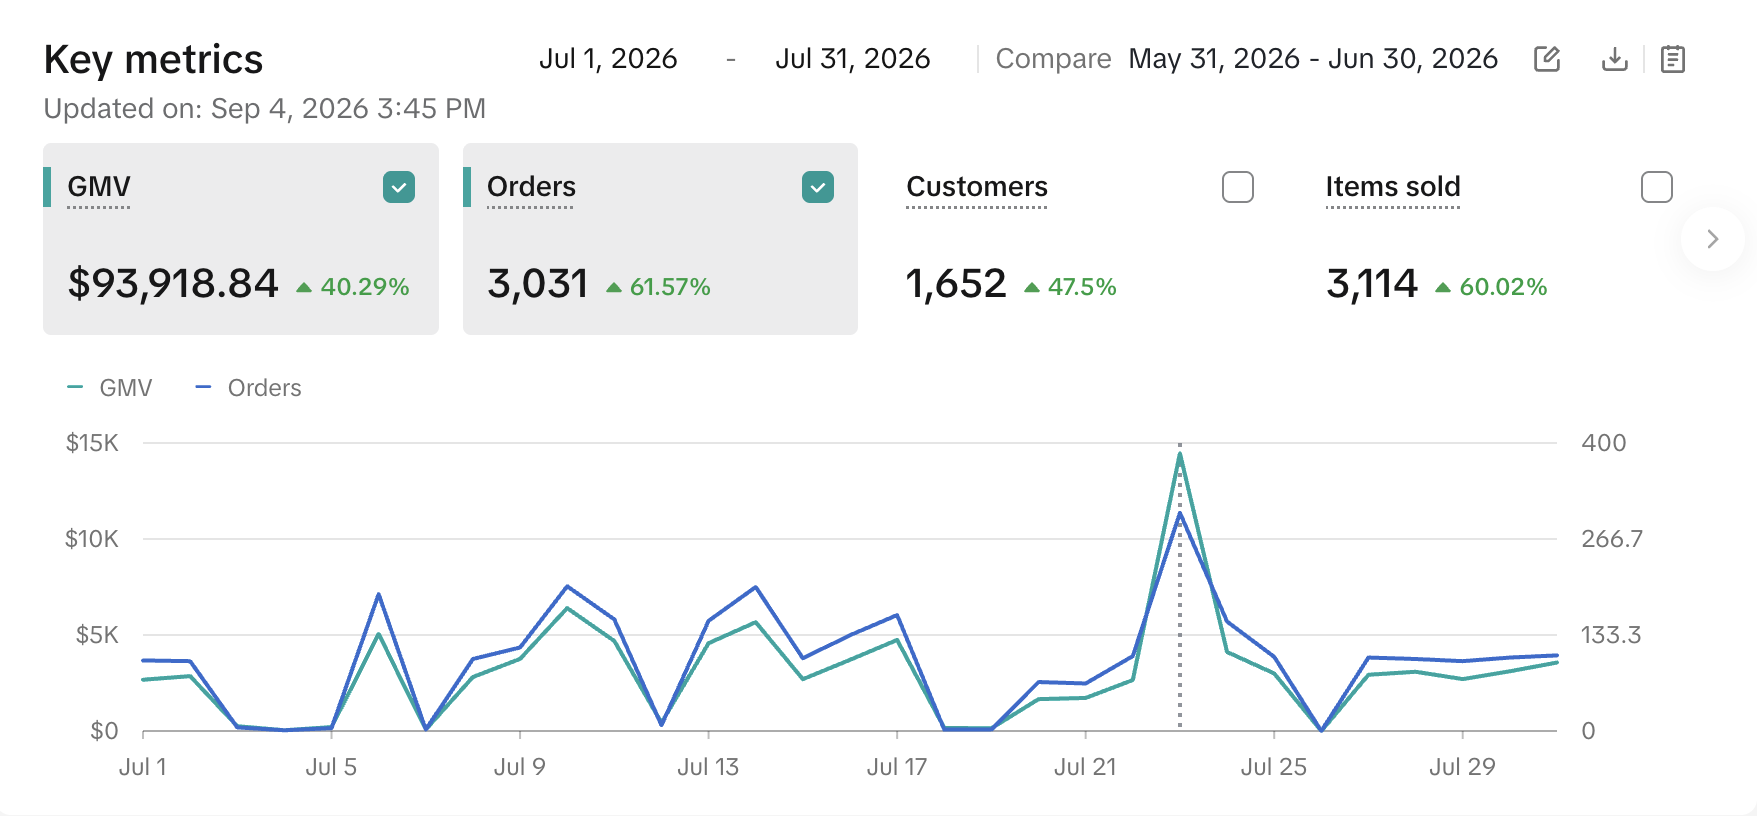This screenshot has width=1757, height=816.
Task: Click the Items sold total 3,114
Action: click(x=1372, y=284)
